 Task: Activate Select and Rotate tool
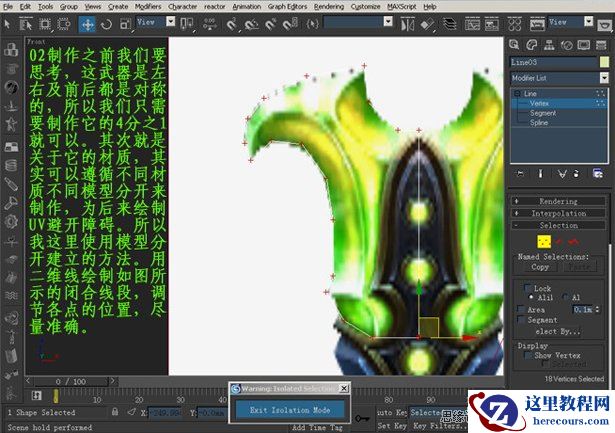coord(106,24)
